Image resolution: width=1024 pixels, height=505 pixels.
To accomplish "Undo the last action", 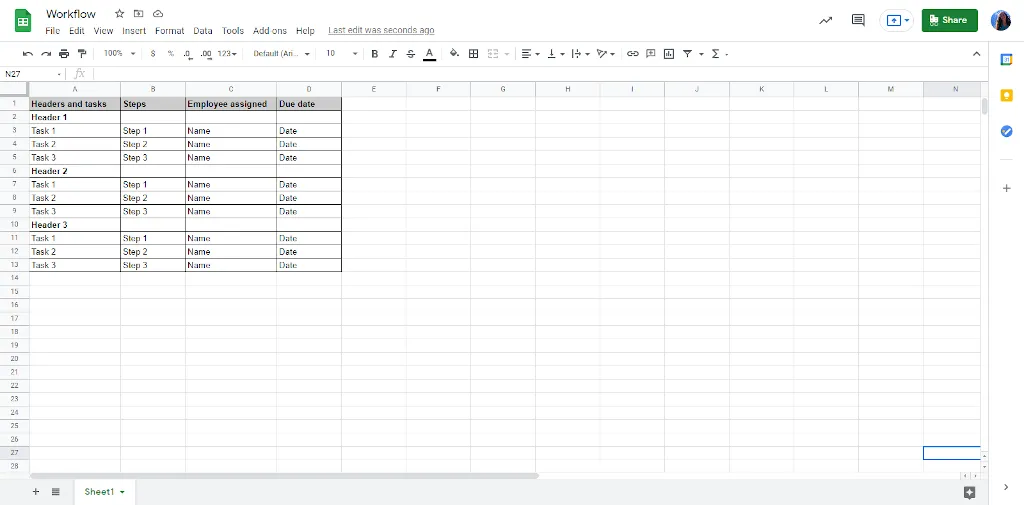I will click(x=27, y=54).
